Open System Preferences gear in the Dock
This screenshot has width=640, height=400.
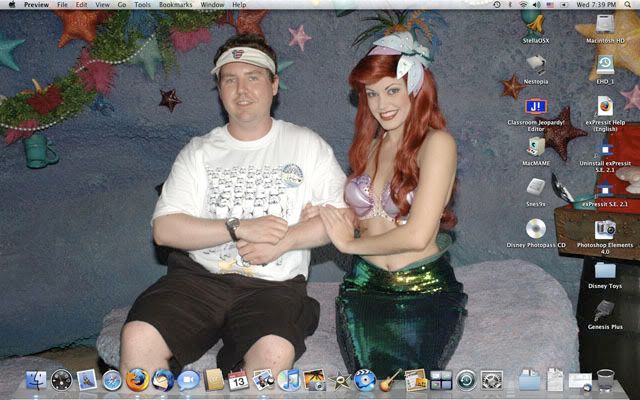tap(491, 380)
